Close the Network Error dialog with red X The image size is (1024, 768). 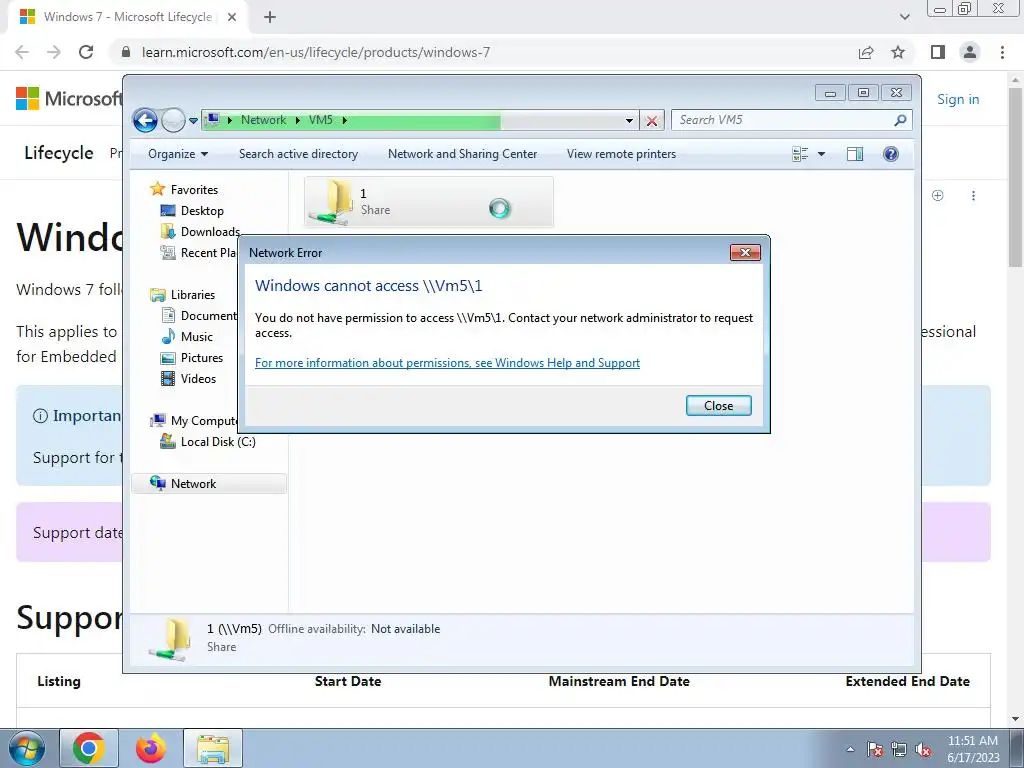point(745,253)
